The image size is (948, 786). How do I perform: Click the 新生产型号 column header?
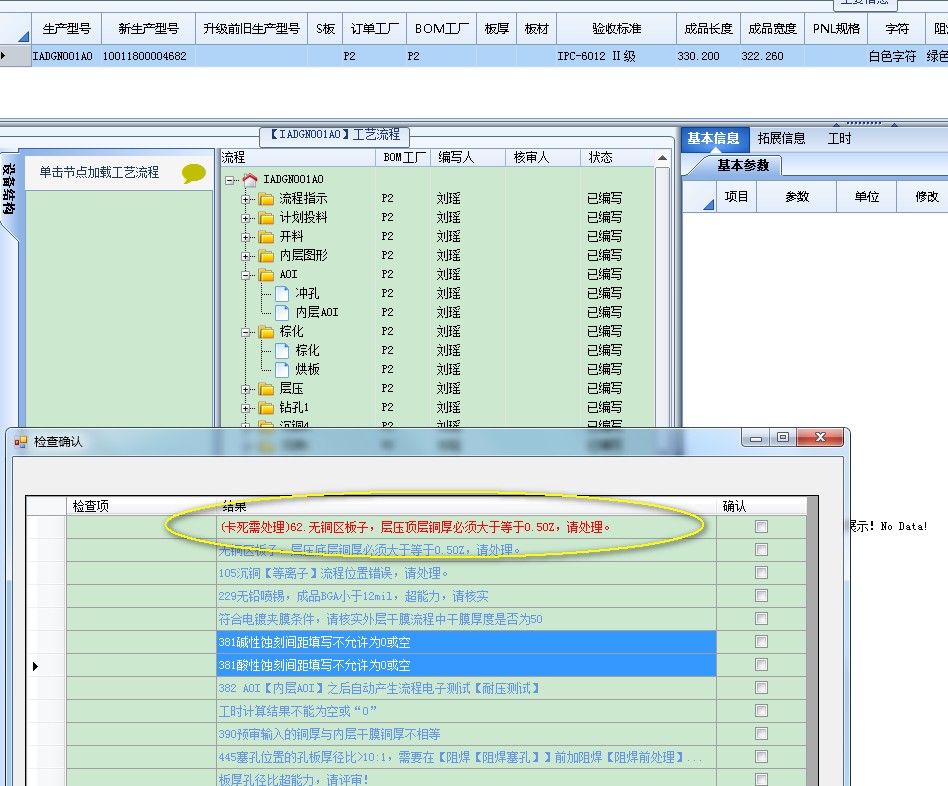click(148, 28)
